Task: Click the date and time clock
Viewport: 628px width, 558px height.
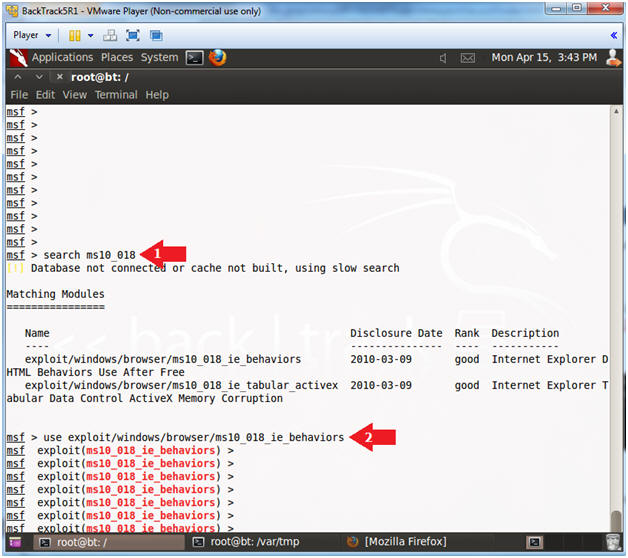Action: pos(544,58)
